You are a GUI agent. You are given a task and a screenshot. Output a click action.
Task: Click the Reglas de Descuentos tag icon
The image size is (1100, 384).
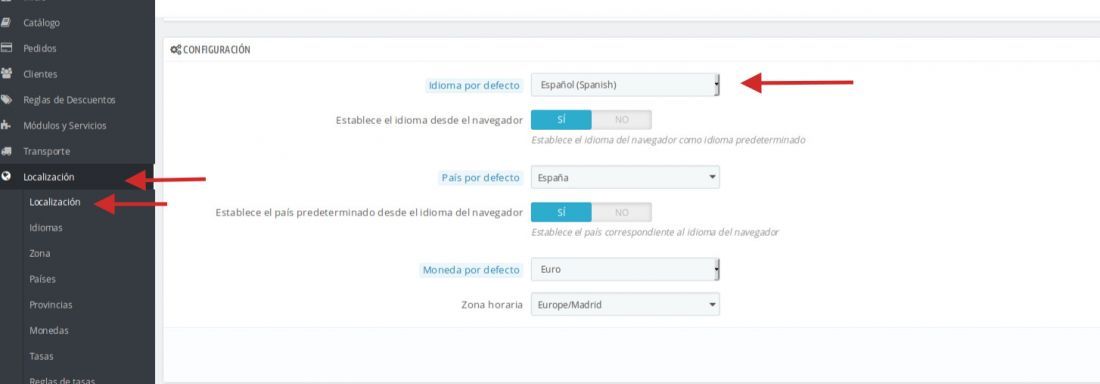pos(6,100)
